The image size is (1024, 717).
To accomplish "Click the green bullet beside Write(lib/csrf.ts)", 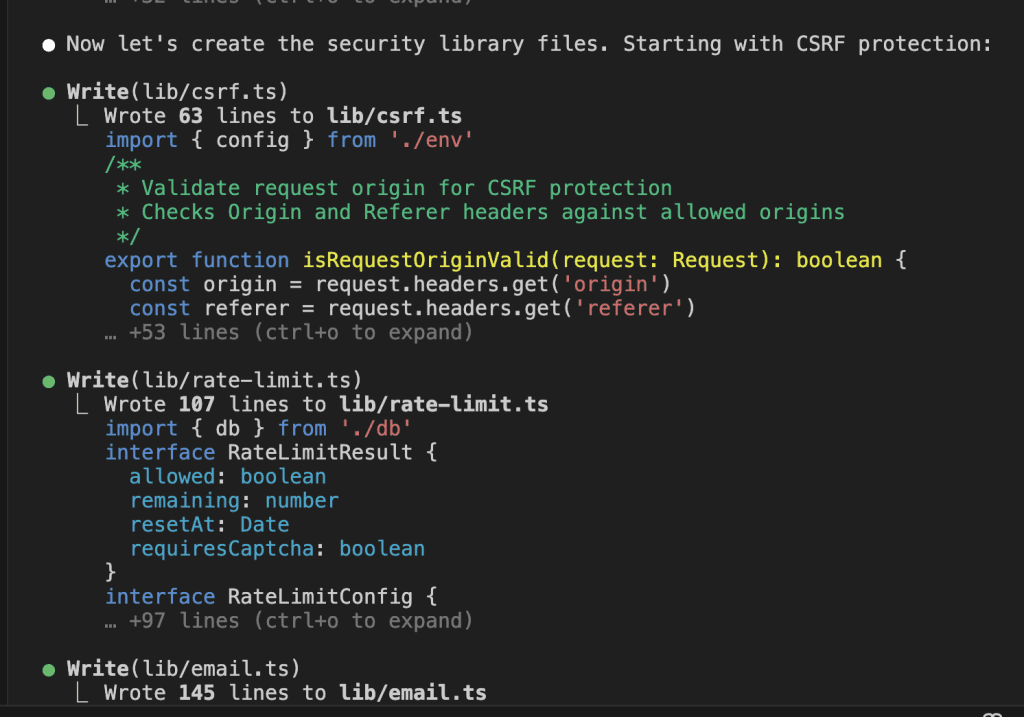I will pos(48,93).
